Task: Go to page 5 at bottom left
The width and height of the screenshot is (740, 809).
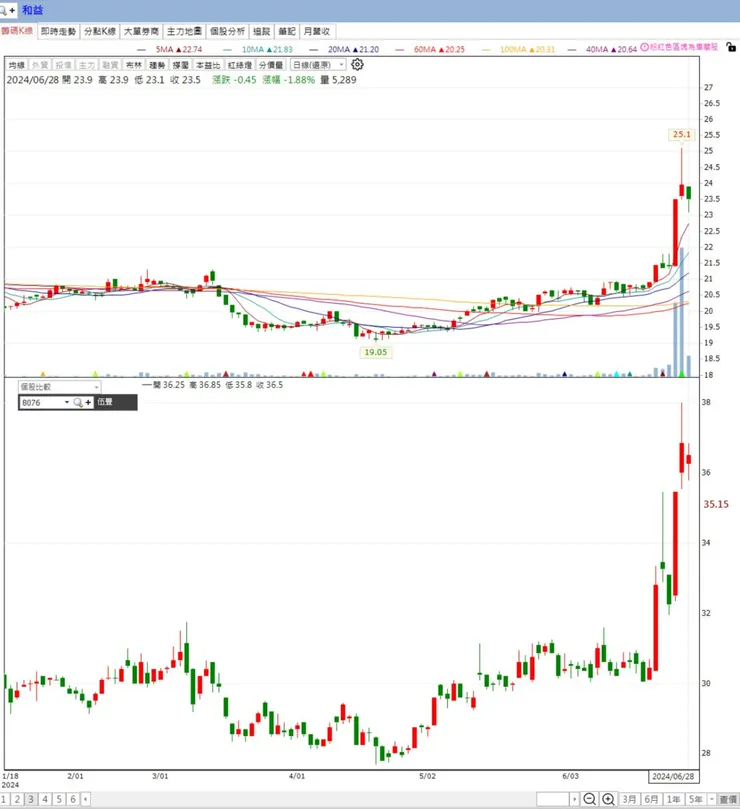Action: pyautogui.click(x=59, y=799)
